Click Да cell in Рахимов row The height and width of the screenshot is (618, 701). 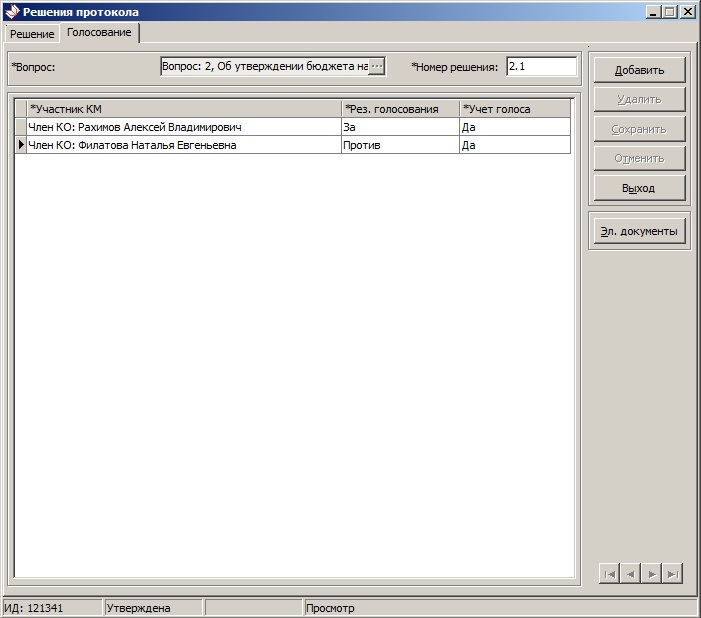pyautogui.click(x=515, y=127)
